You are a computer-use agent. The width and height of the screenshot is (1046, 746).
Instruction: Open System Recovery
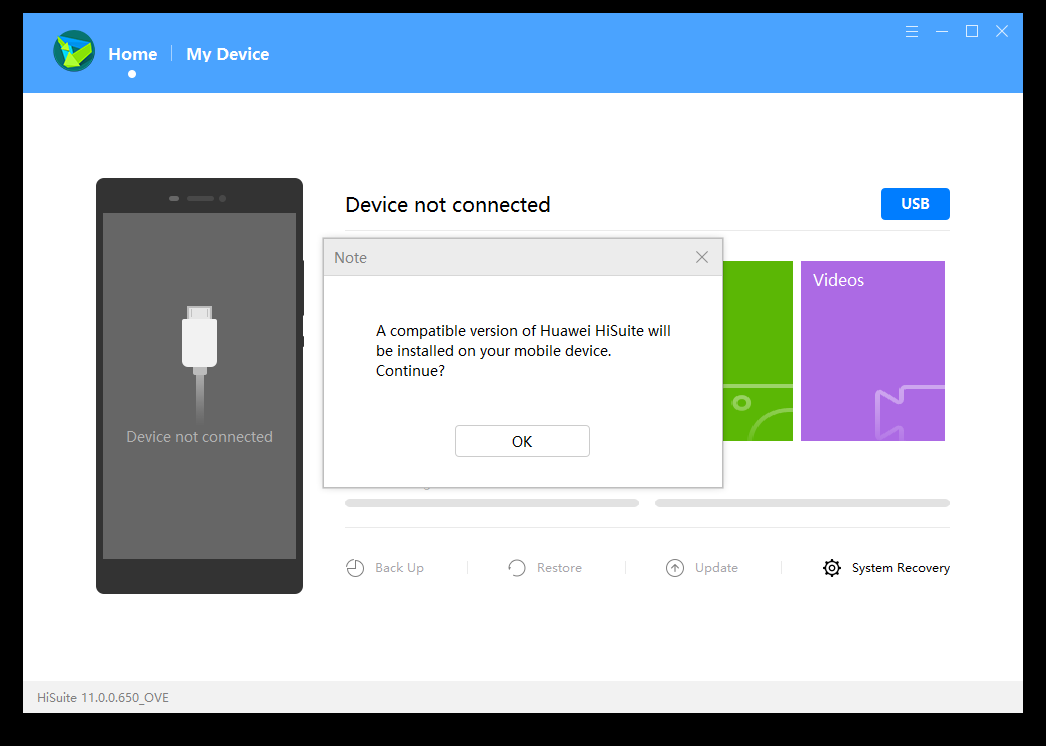(901, 568)
